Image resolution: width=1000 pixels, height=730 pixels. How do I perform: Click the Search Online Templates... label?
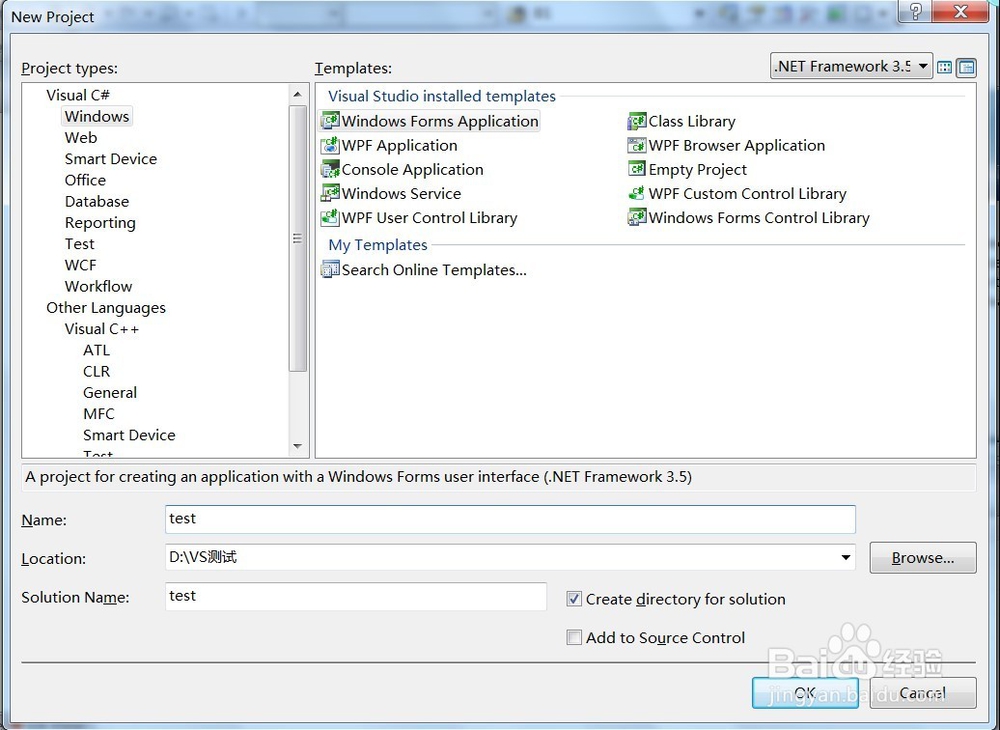434,270
